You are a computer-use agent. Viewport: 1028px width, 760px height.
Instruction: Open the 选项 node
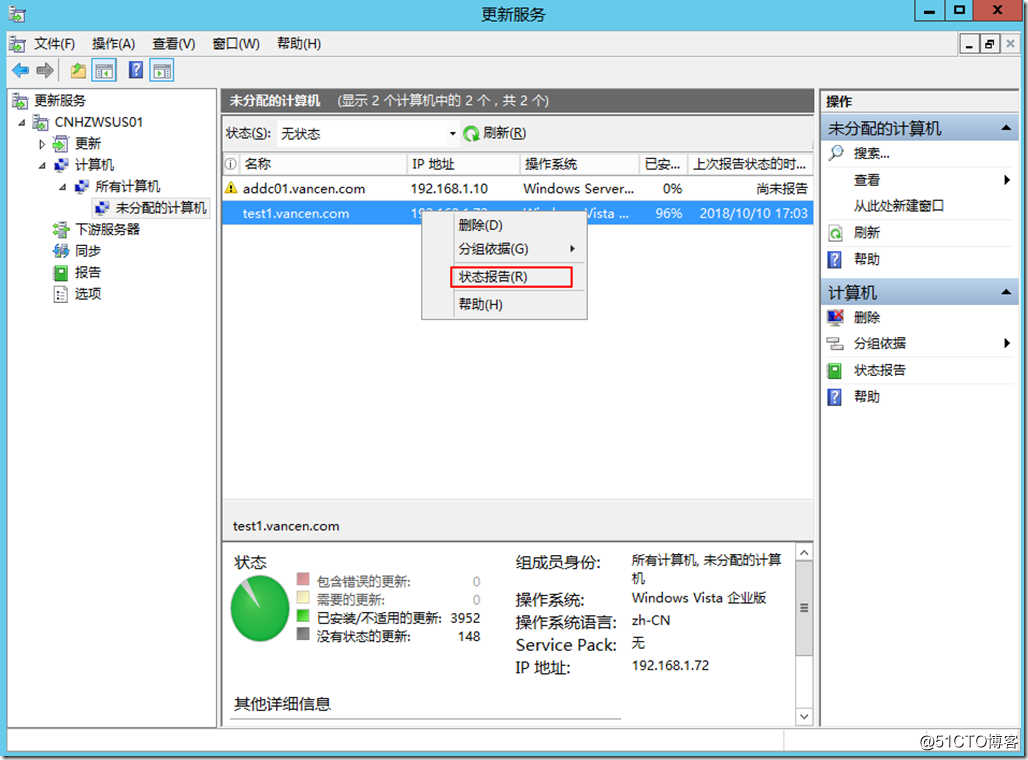88,294
